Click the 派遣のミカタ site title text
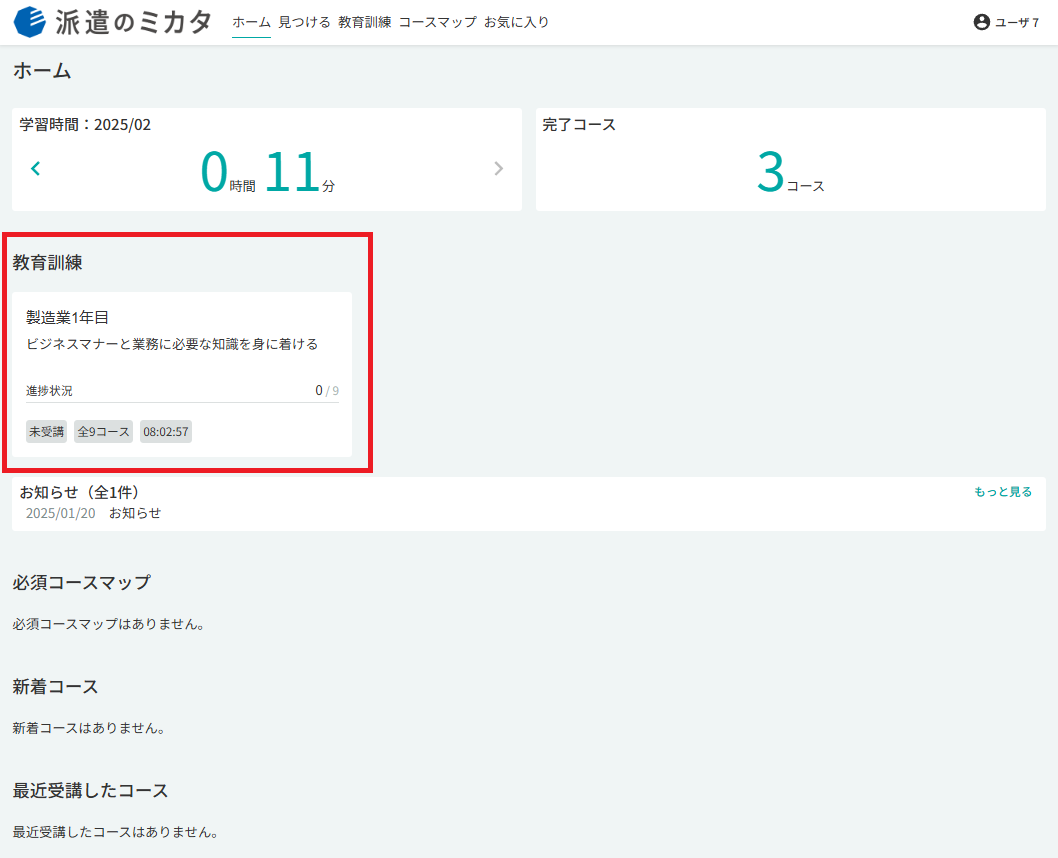The image size is (1058, 858). 134,22
